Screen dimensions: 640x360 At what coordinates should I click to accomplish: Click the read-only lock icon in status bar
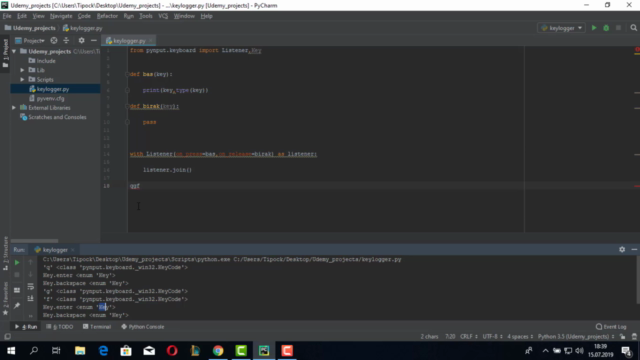622,336
